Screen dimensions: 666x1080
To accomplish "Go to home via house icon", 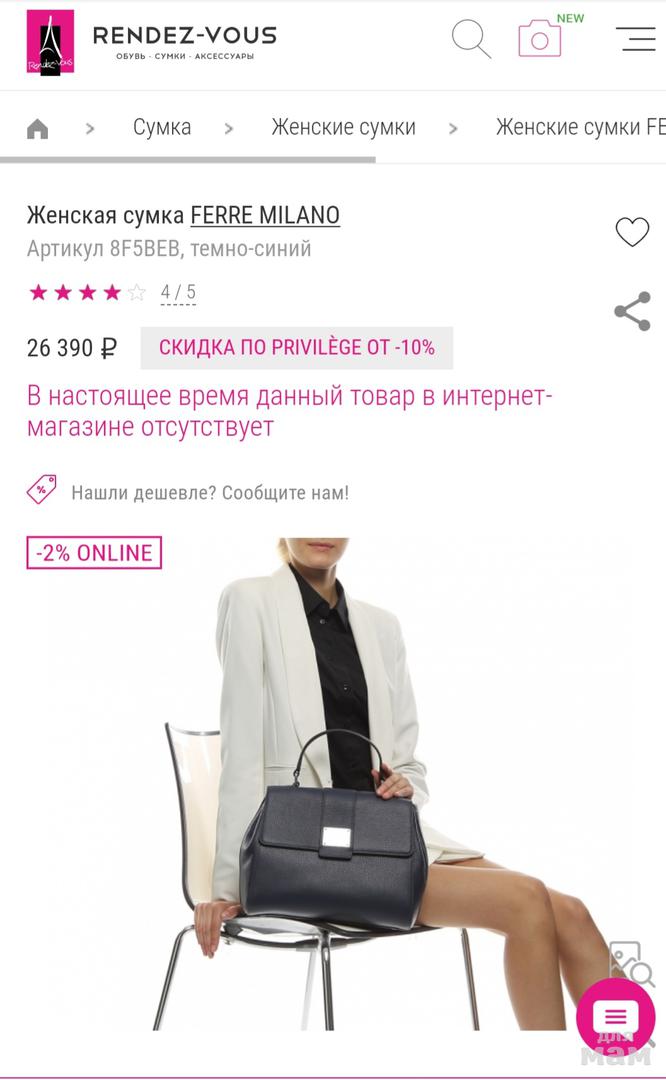I will coord(37,128).
